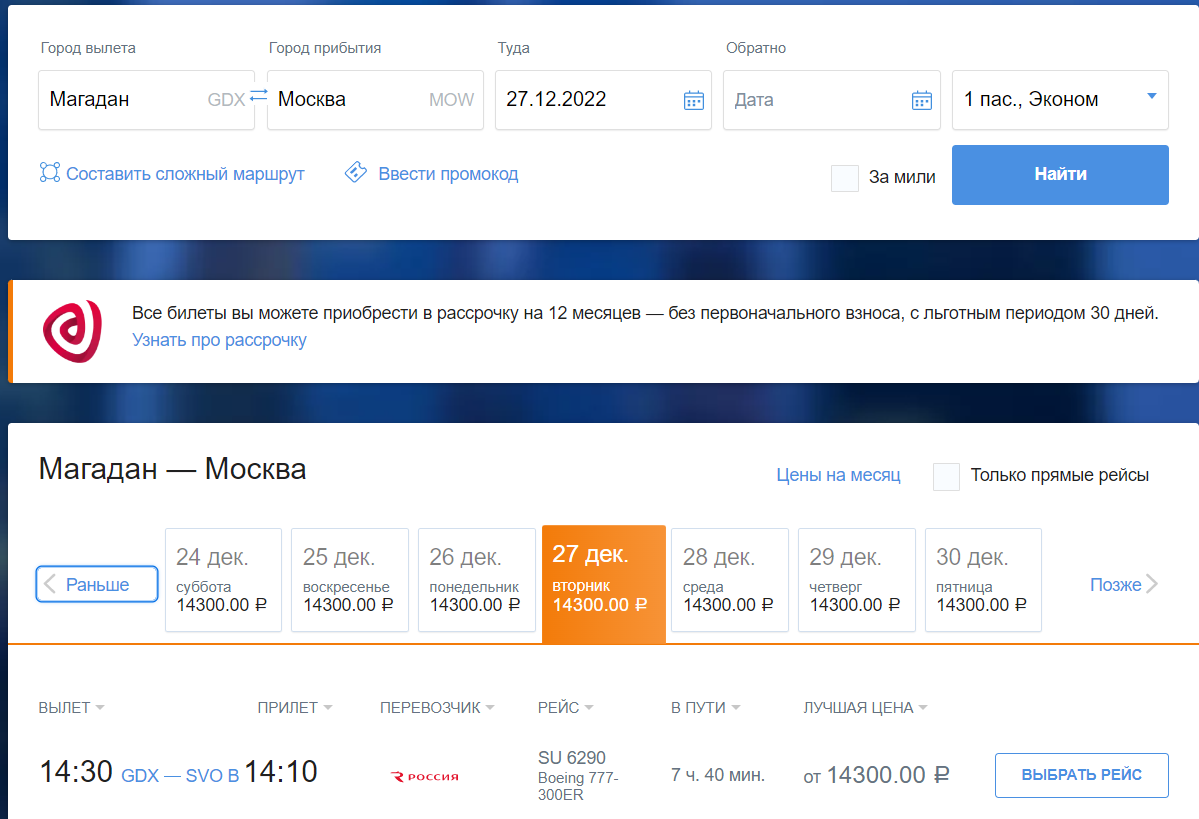Image resolution: width=1199 pixels, height=819 pixels.
Task: Click left chevron in Раньше button
Action: [x=50, y=584]
